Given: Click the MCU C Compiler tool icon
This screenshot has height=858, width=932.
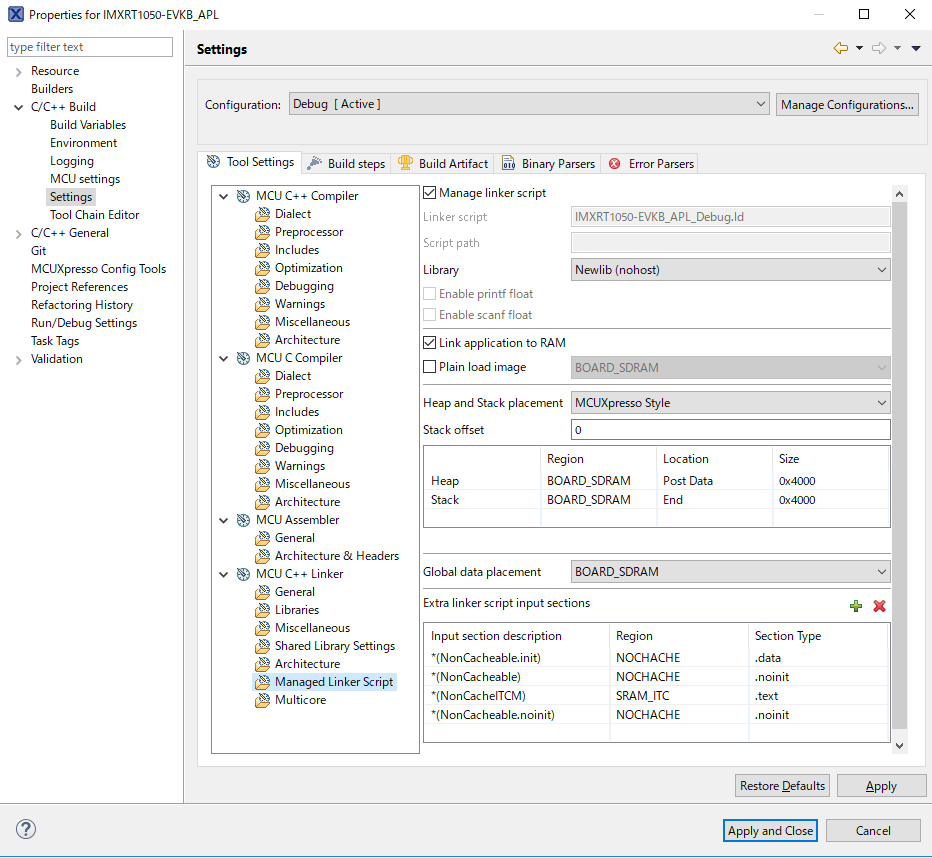Looking at the screenshot, I should pyautogui.click(x=243, y=358).
